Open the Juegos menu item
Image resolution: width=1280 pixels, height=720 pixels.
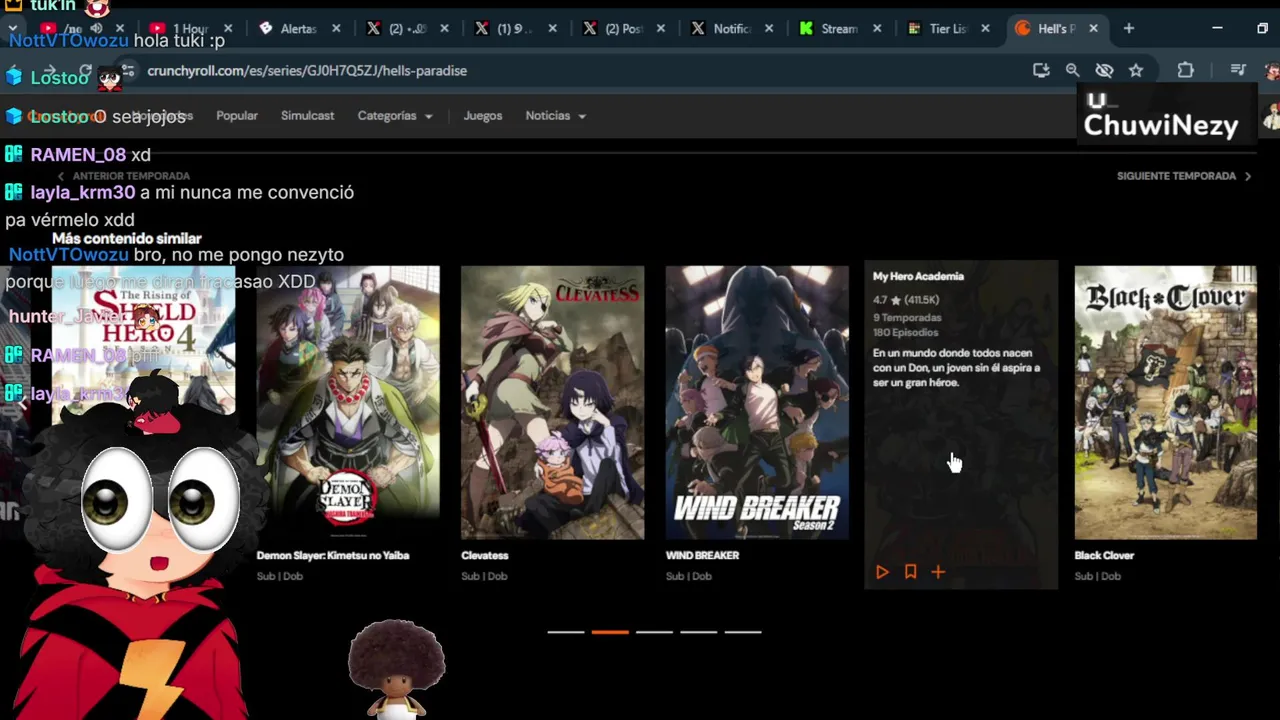click(x=483, y=116)
